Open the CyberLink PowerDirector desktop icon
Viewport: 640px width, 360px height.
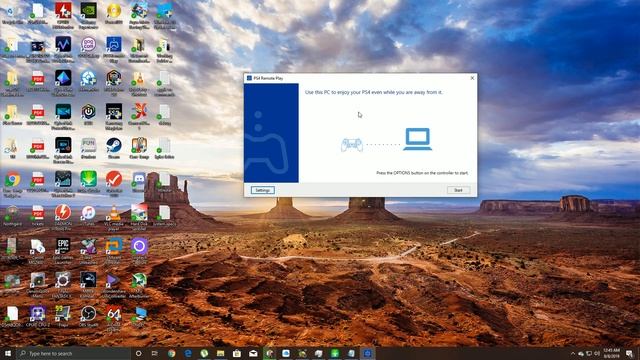[63, 116]
